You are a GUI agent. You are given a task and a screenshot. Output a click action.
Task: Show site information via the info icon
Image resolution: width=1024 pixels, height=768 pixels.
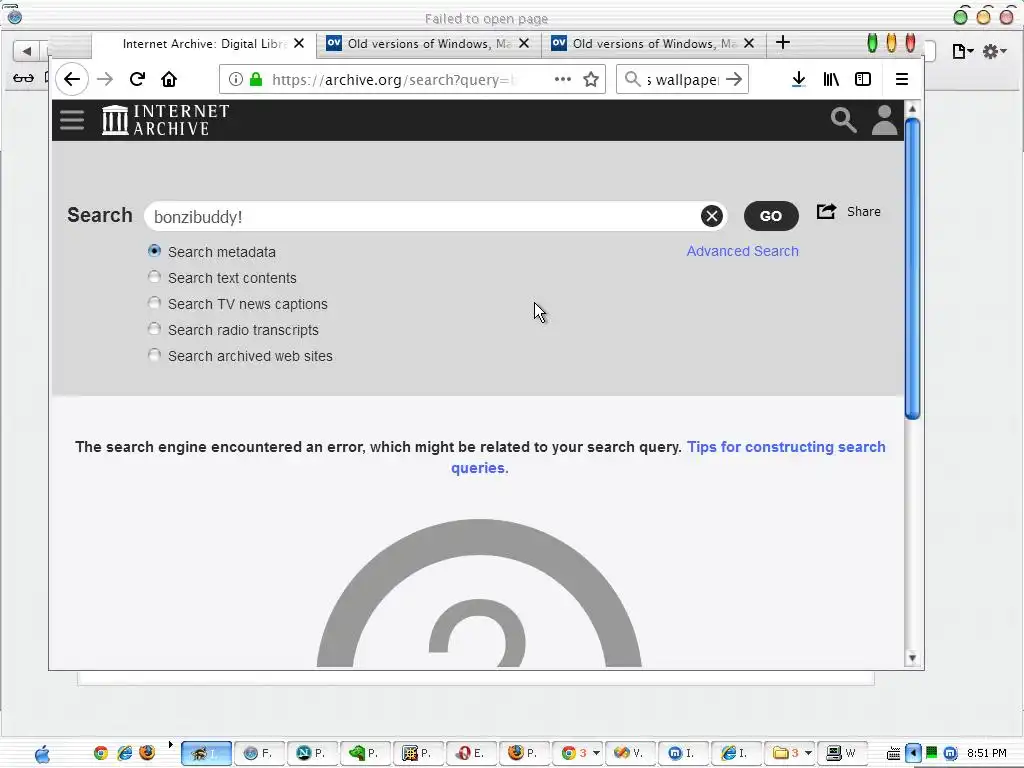coord(236,80)
